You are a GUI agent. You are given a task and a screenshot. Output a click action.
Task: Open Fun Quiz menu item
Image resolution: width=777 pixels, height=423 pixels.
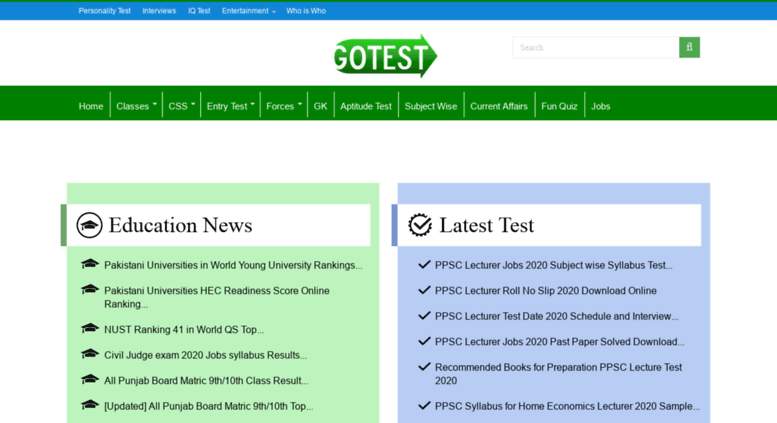point(559,106)
